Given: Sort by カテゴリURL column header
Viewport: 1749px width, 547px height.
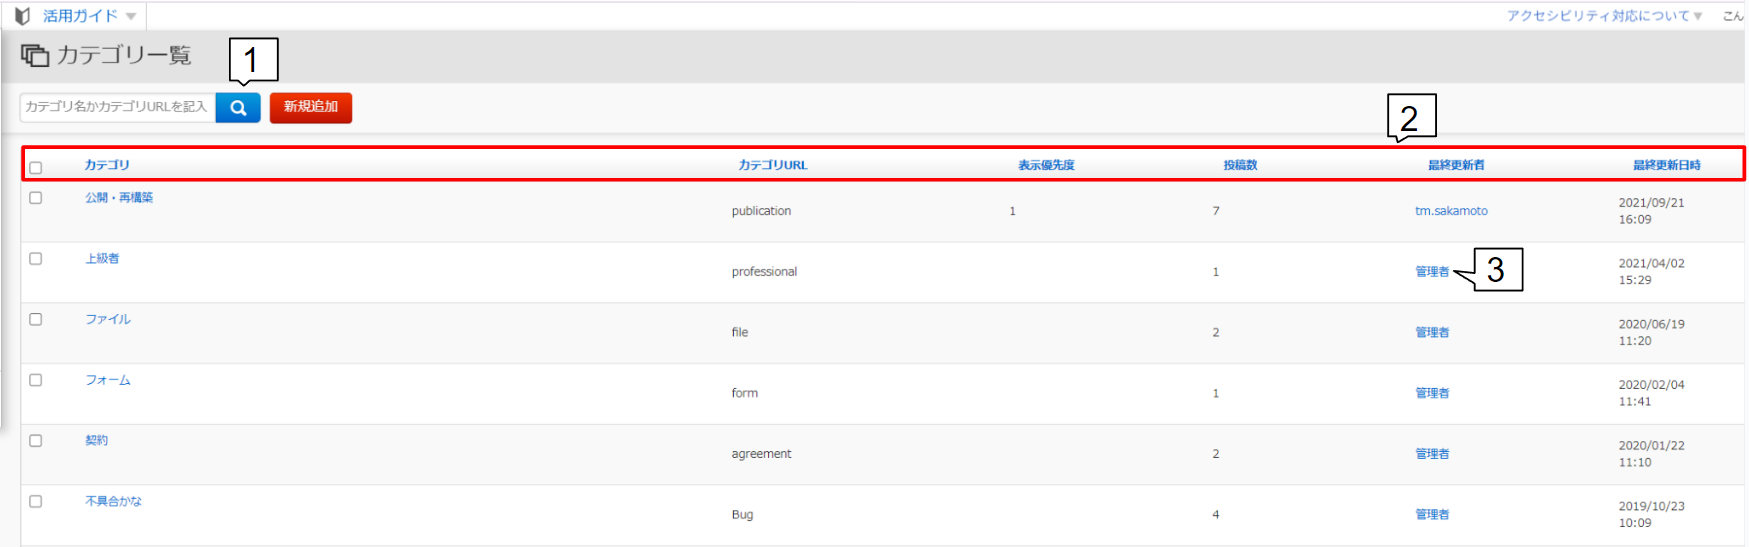Looking at the screenshot, I should (773, 165).
